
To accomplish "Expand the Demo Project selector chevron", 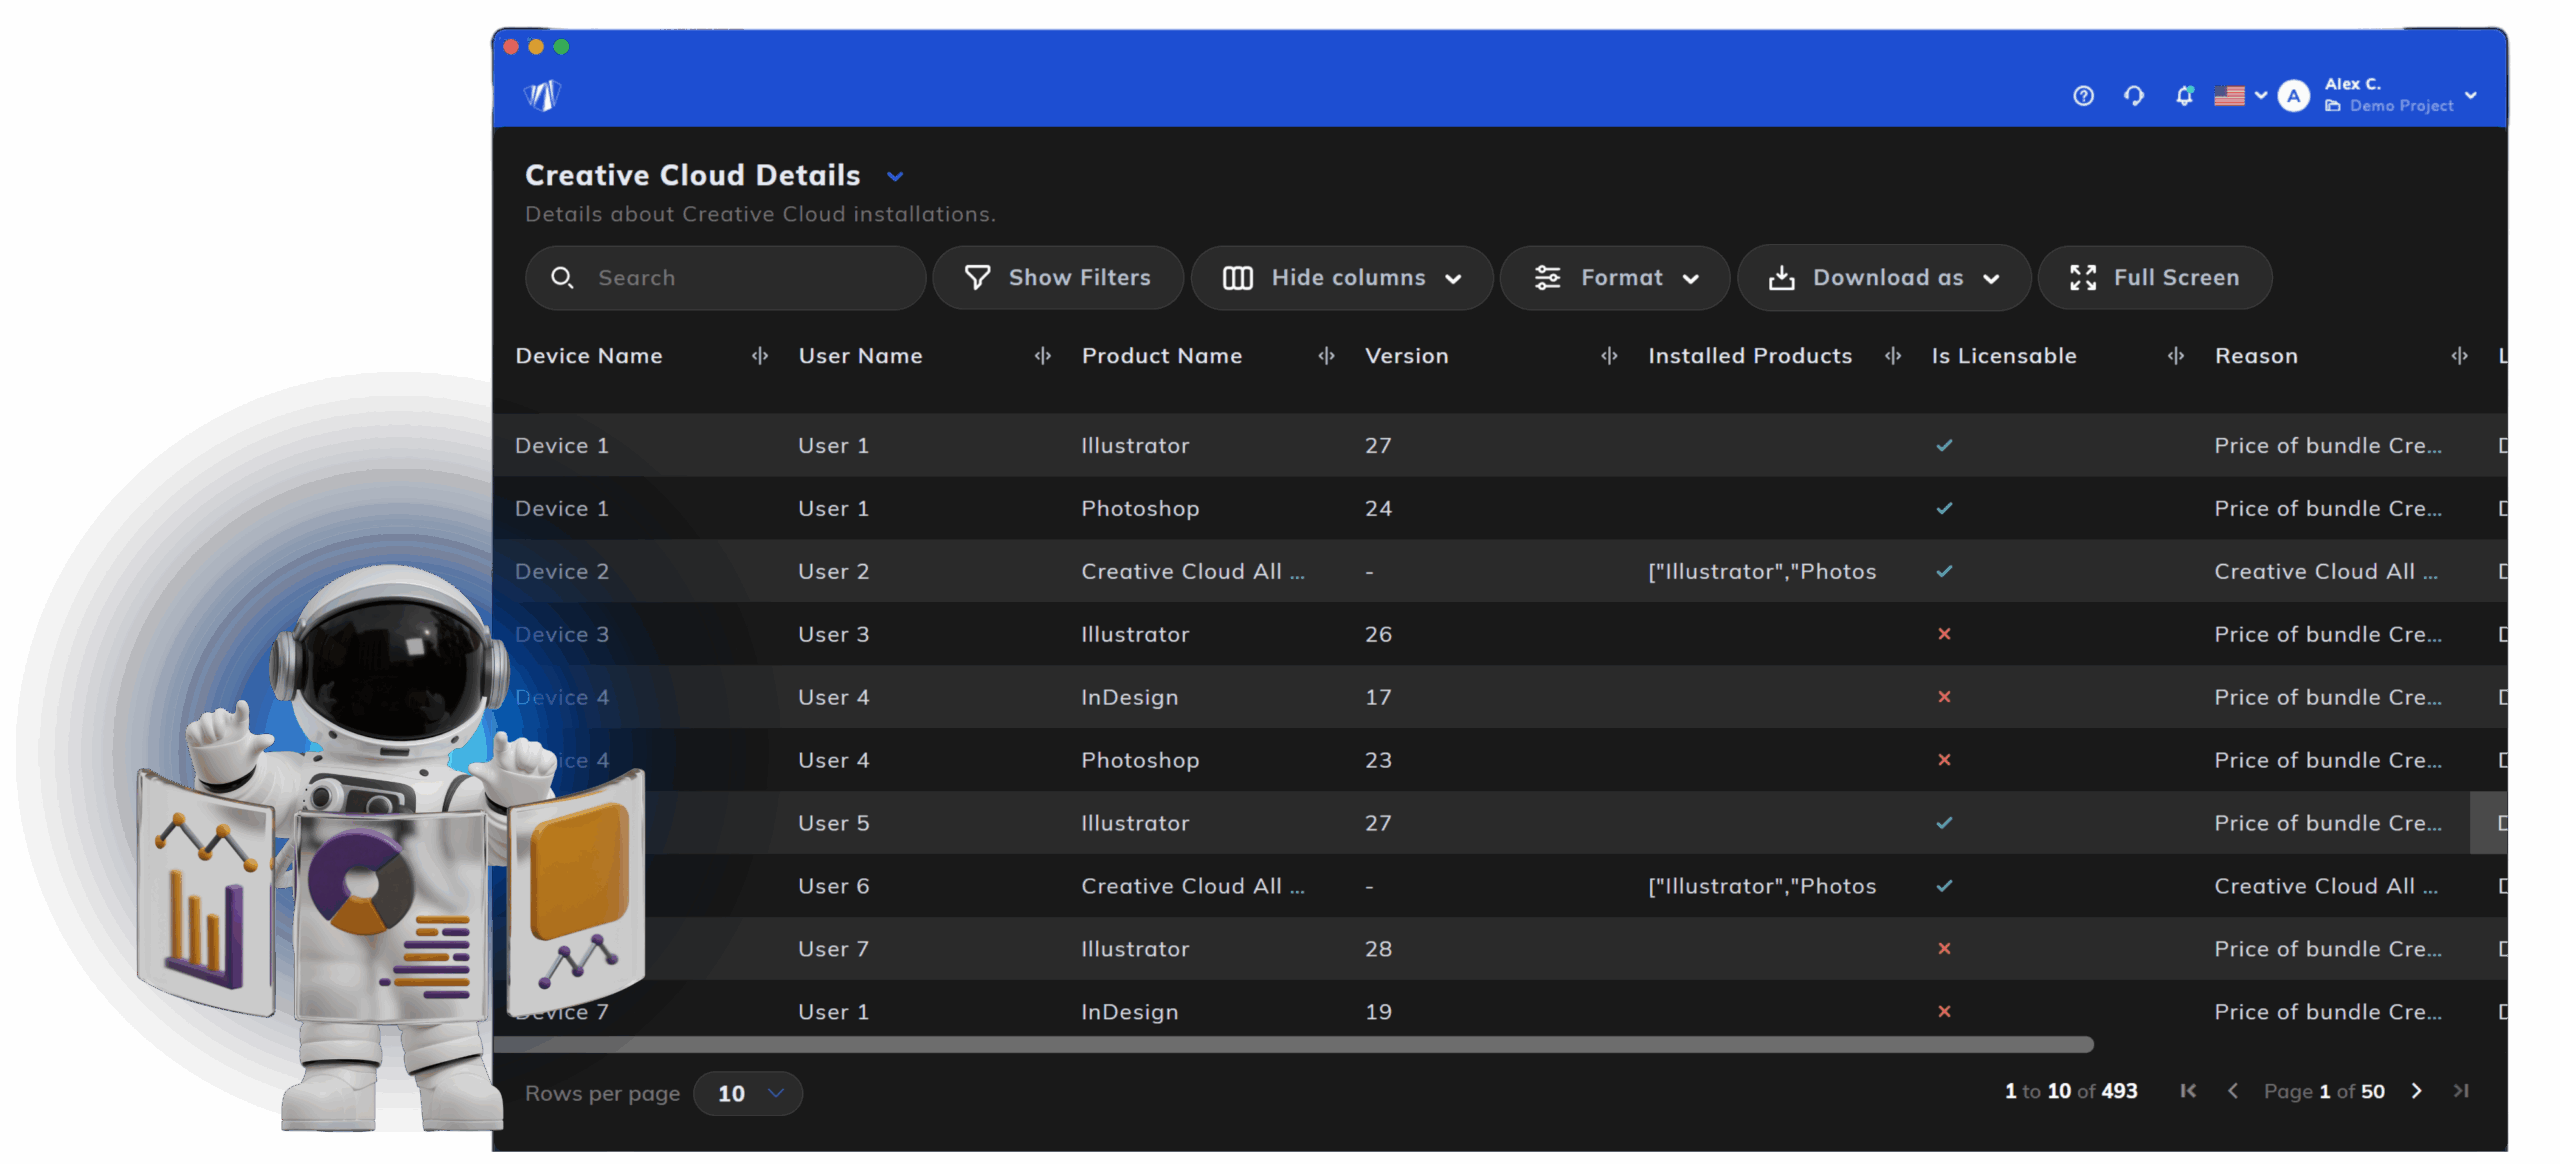I will click(x=2470, y=96).
